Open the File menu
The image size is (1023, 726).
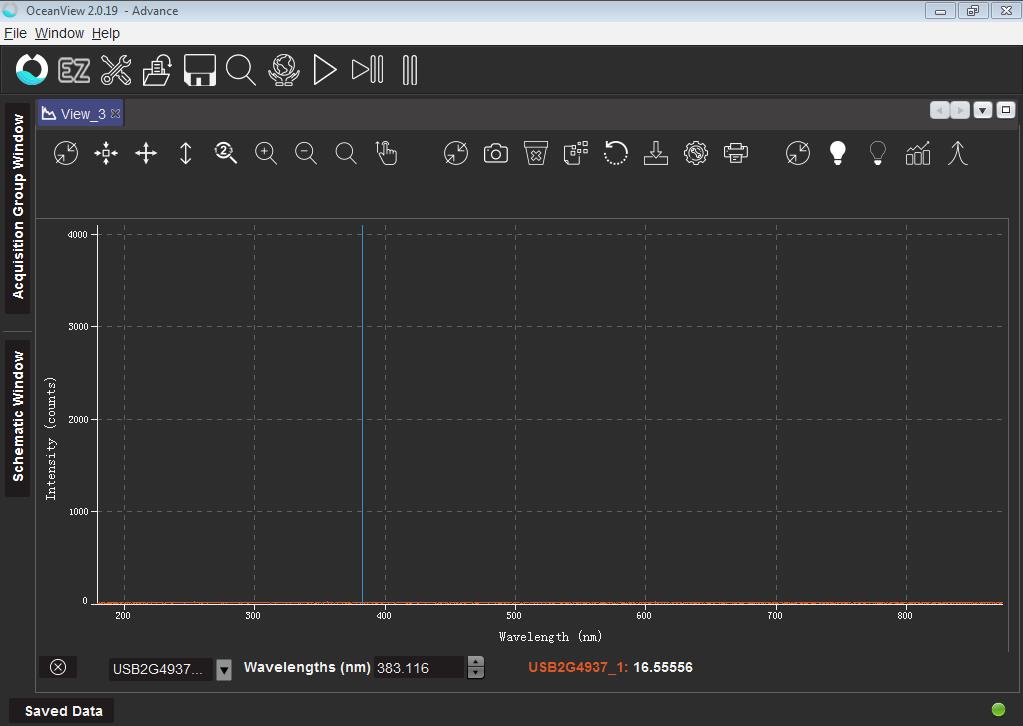15,33
